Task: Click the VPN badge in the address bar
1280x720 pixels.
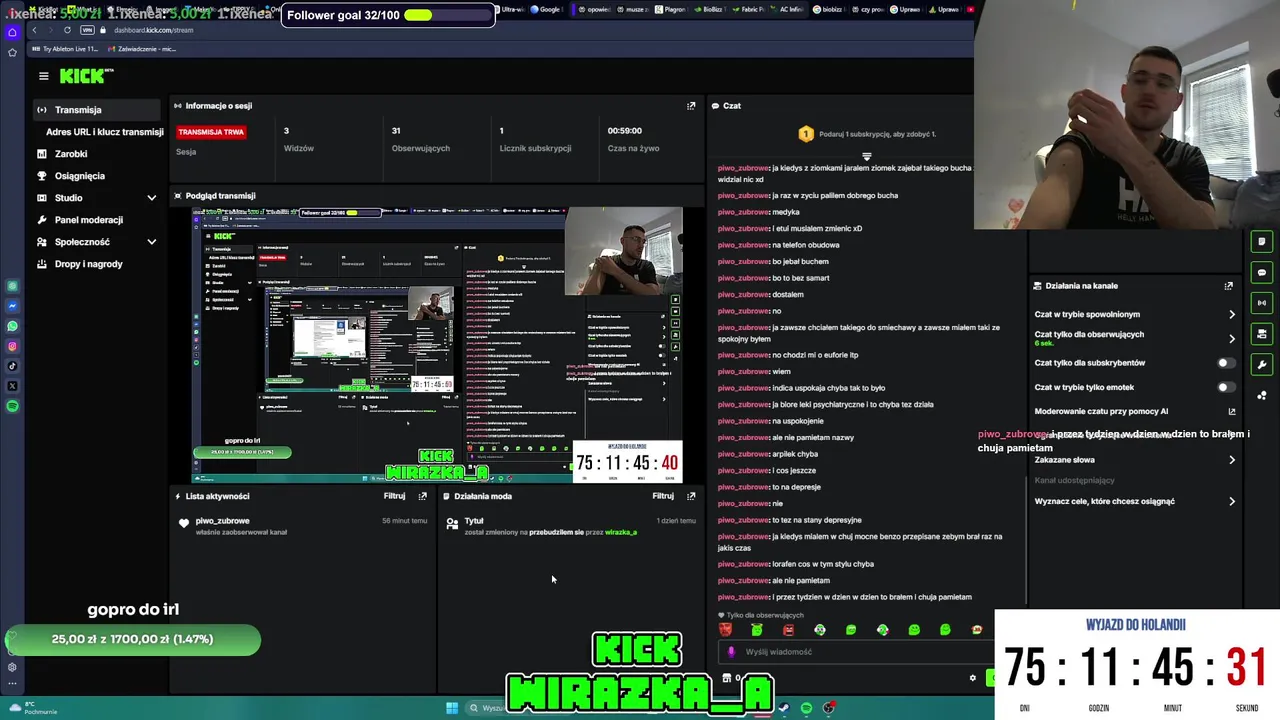Action: pos(87,30)
